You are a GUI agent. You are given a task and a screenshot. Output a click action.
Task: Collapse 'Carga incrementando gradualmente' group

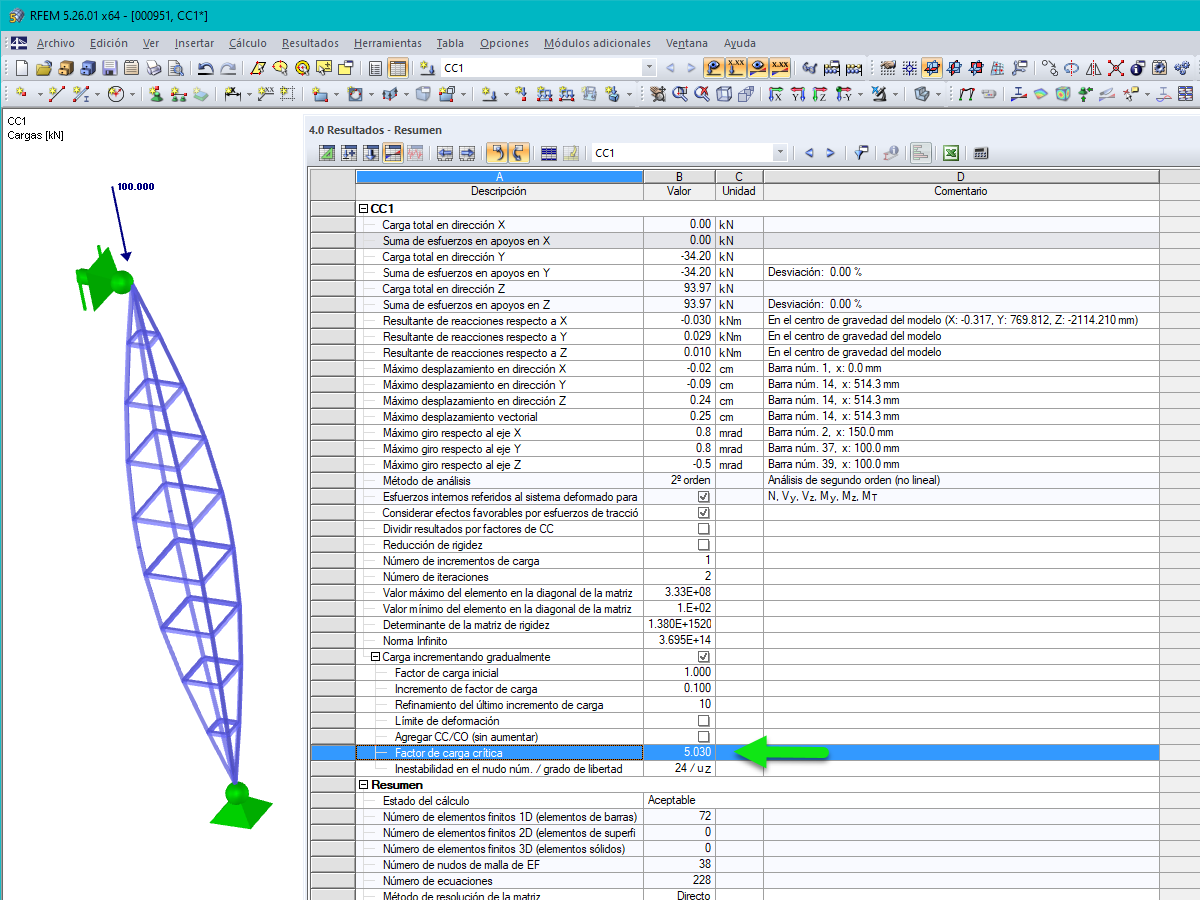tap(375, 657)
